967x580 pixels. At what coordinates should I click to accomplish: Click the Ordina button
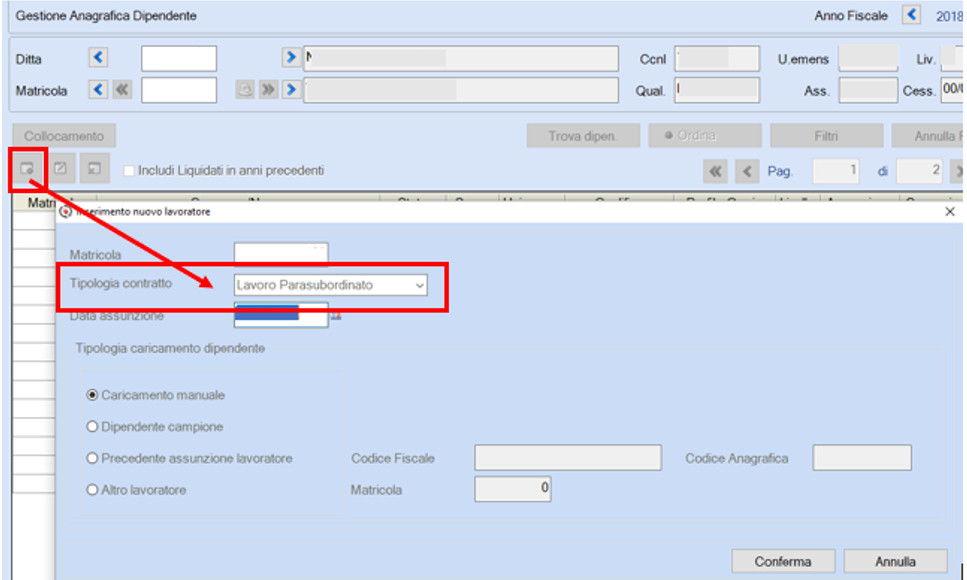coord(705,135)
